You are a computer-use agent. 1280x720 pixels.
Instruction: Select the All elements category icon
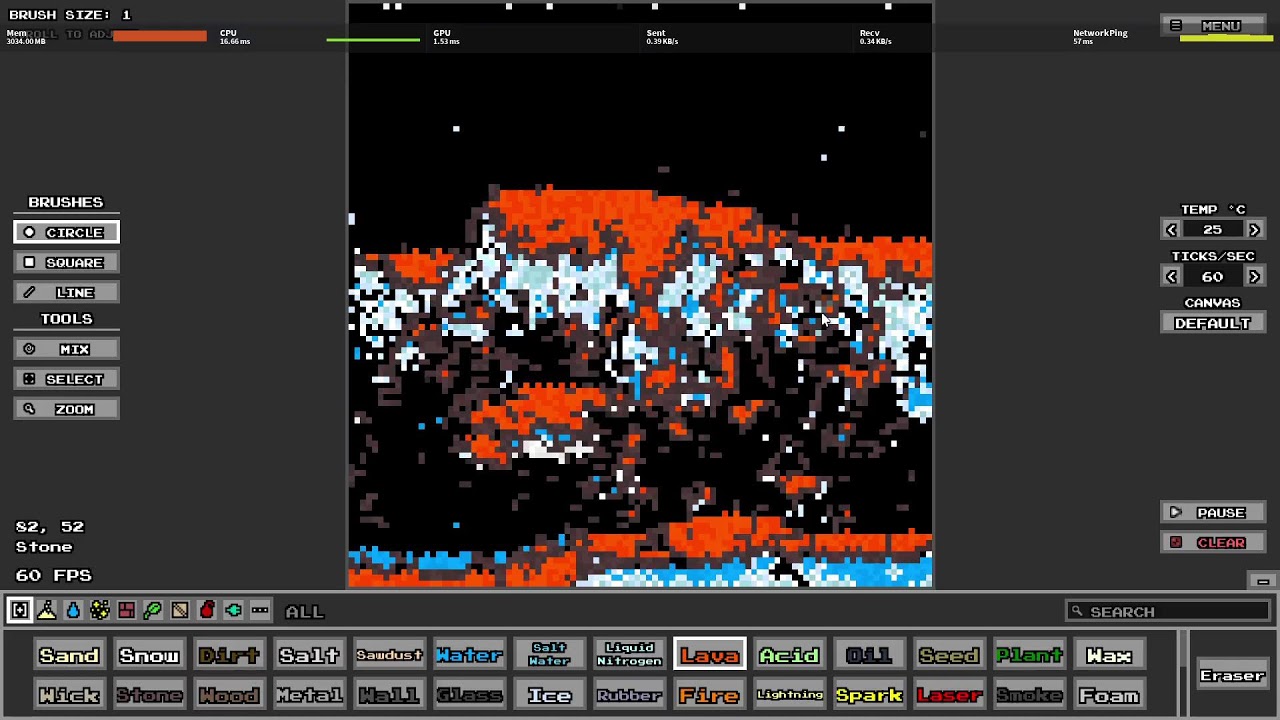[x=20, y=610]
